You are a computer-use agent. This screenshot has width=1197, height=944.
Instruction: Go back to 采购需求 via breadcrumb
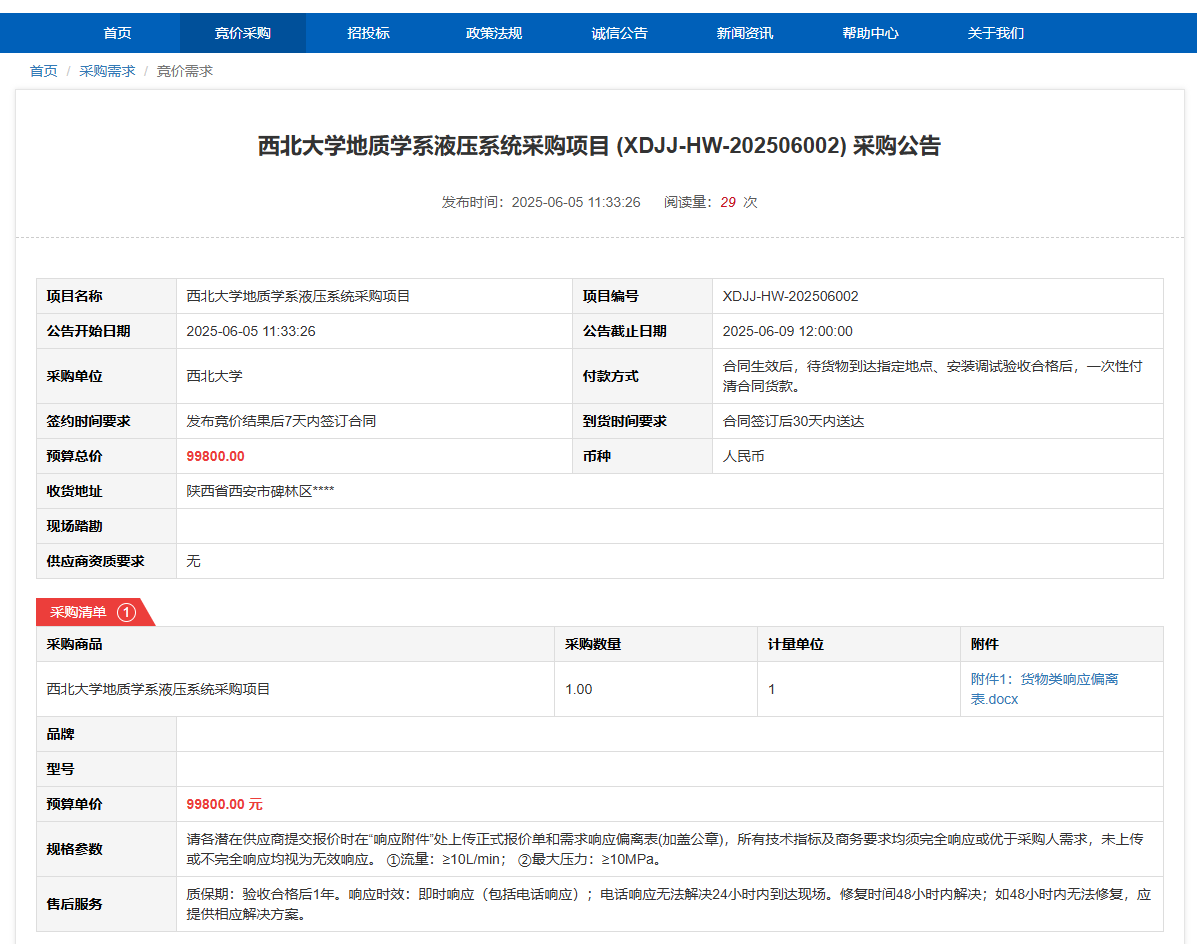pos(107,71)
